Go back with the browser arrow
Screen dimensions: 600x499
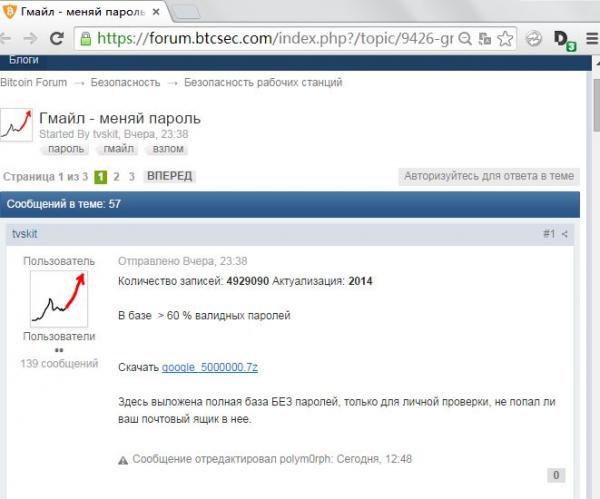point(5,38)
